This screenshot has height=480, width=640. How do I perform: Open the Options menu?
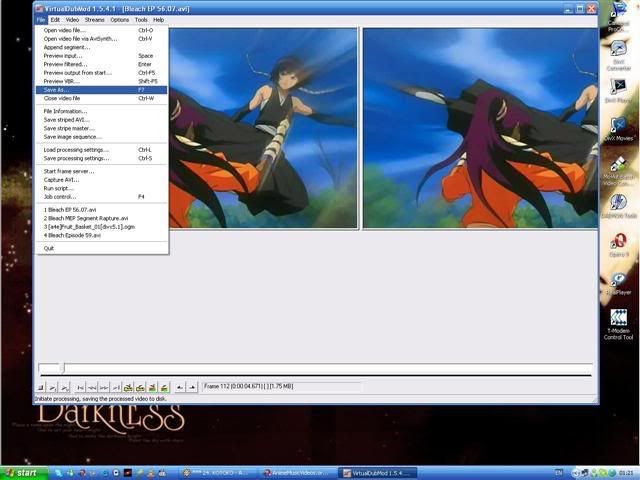120,20
